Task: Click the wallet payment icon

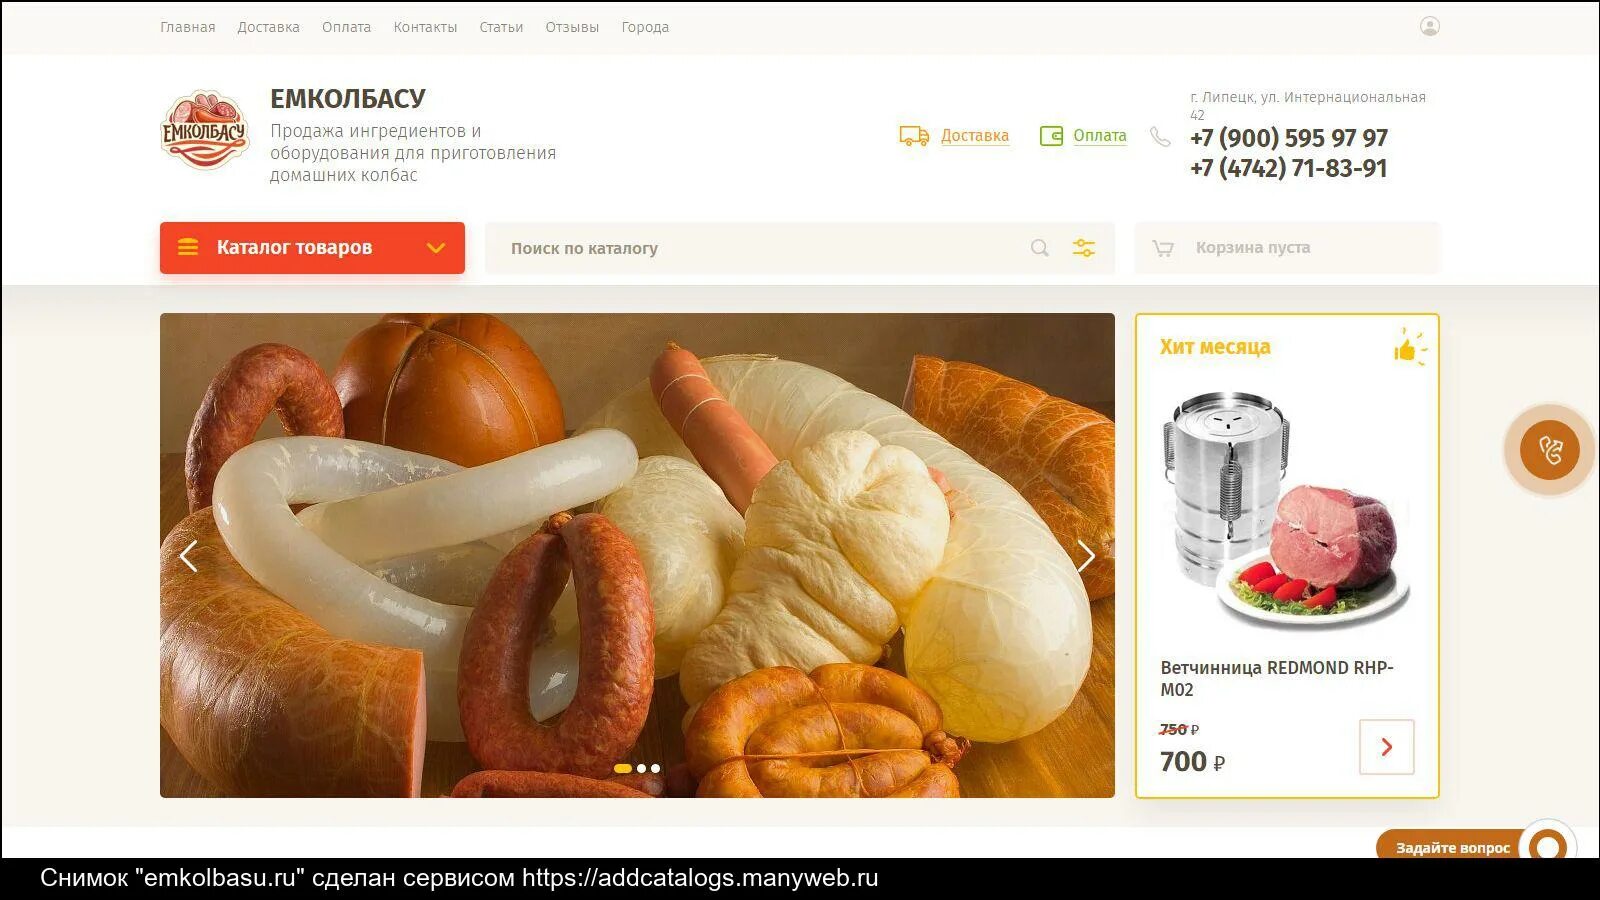Action: 1051,136
